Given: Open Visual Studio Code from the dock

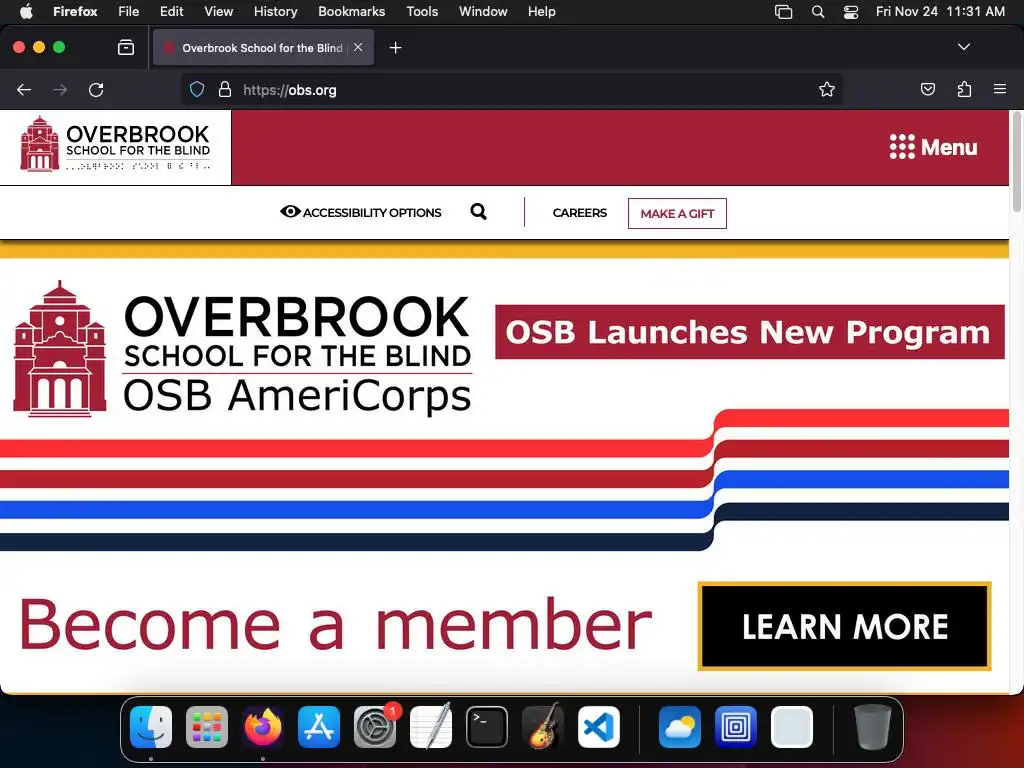Looking at the screenshot, I should pyautogui.click(x=599, y=727).
